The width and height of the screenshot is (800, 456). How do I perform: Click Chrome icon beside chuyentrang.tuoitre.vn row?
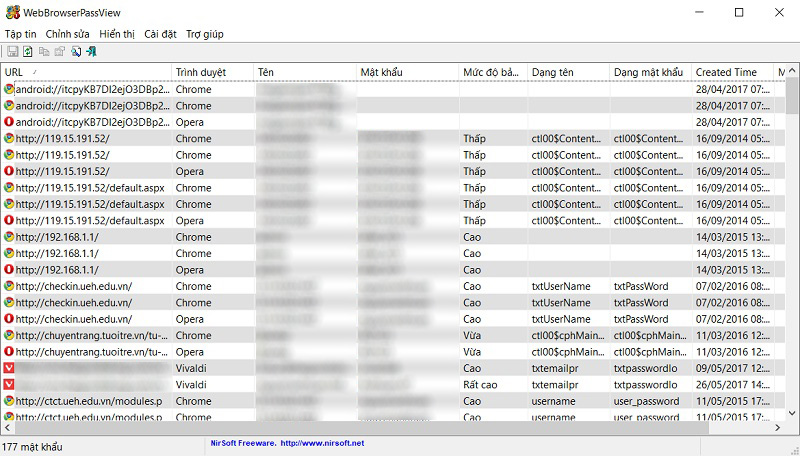coord(9,335)
